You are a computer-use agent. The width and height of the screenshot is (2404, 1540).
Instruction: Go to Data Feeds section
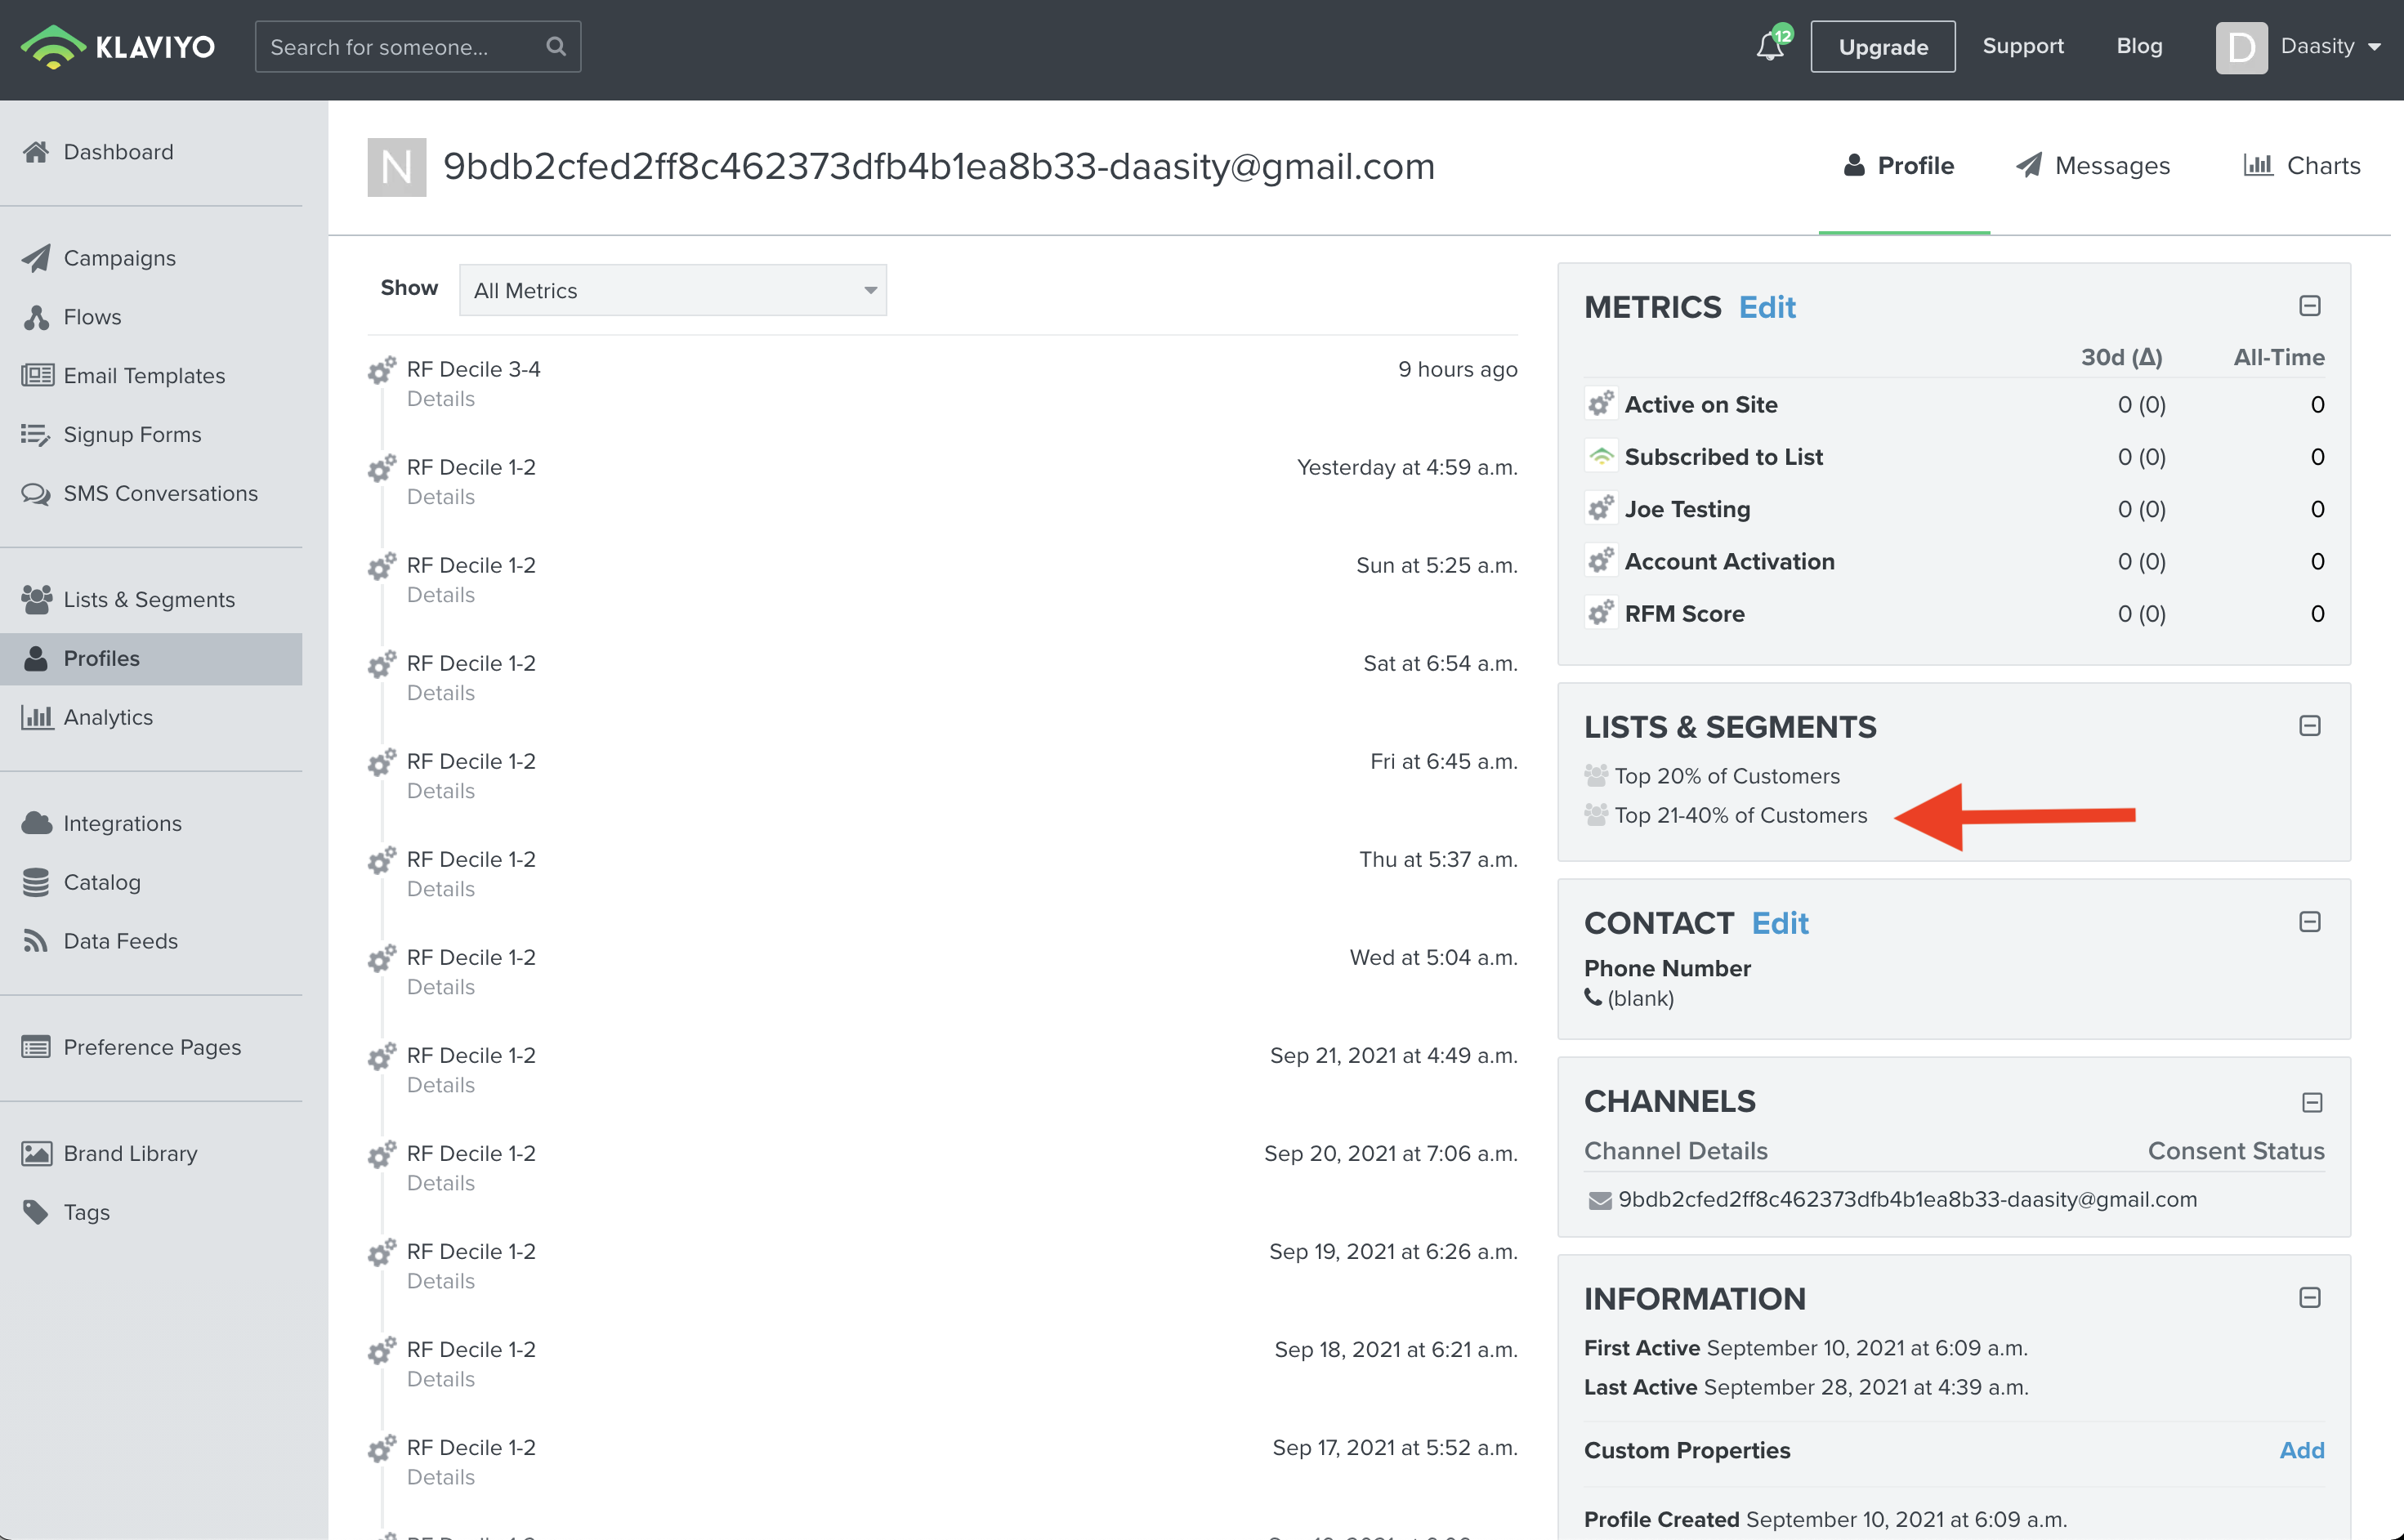point(120,941)
